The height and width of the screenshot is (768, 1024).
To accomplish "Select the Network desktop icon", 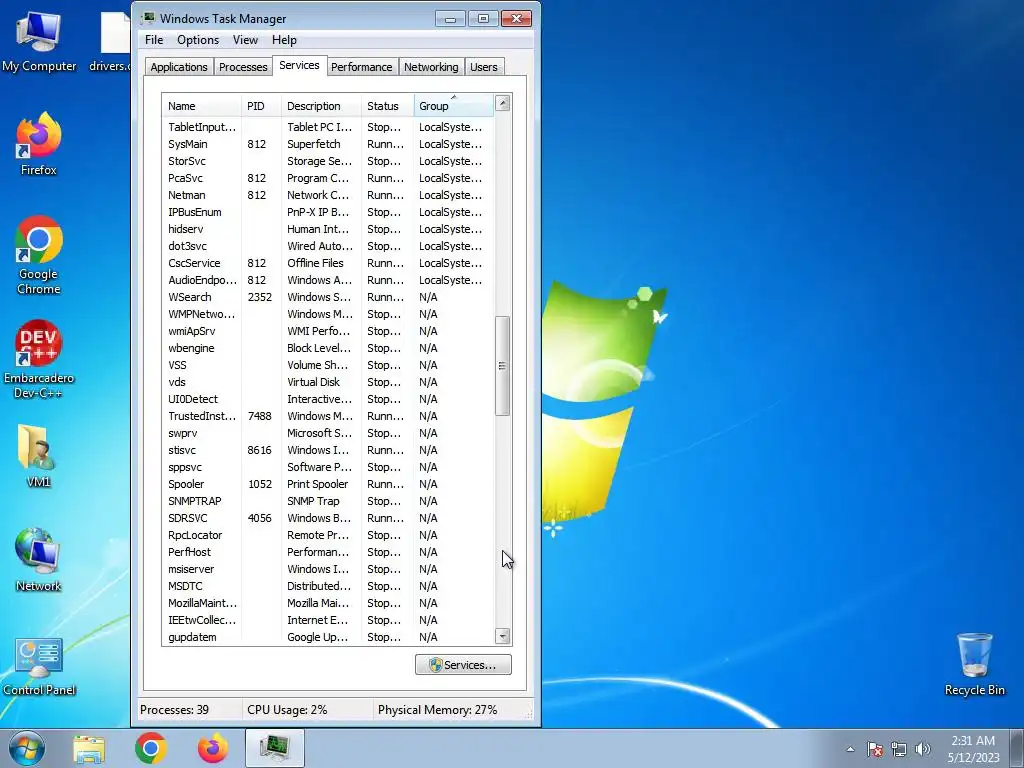I will click(x=39, y=560).
